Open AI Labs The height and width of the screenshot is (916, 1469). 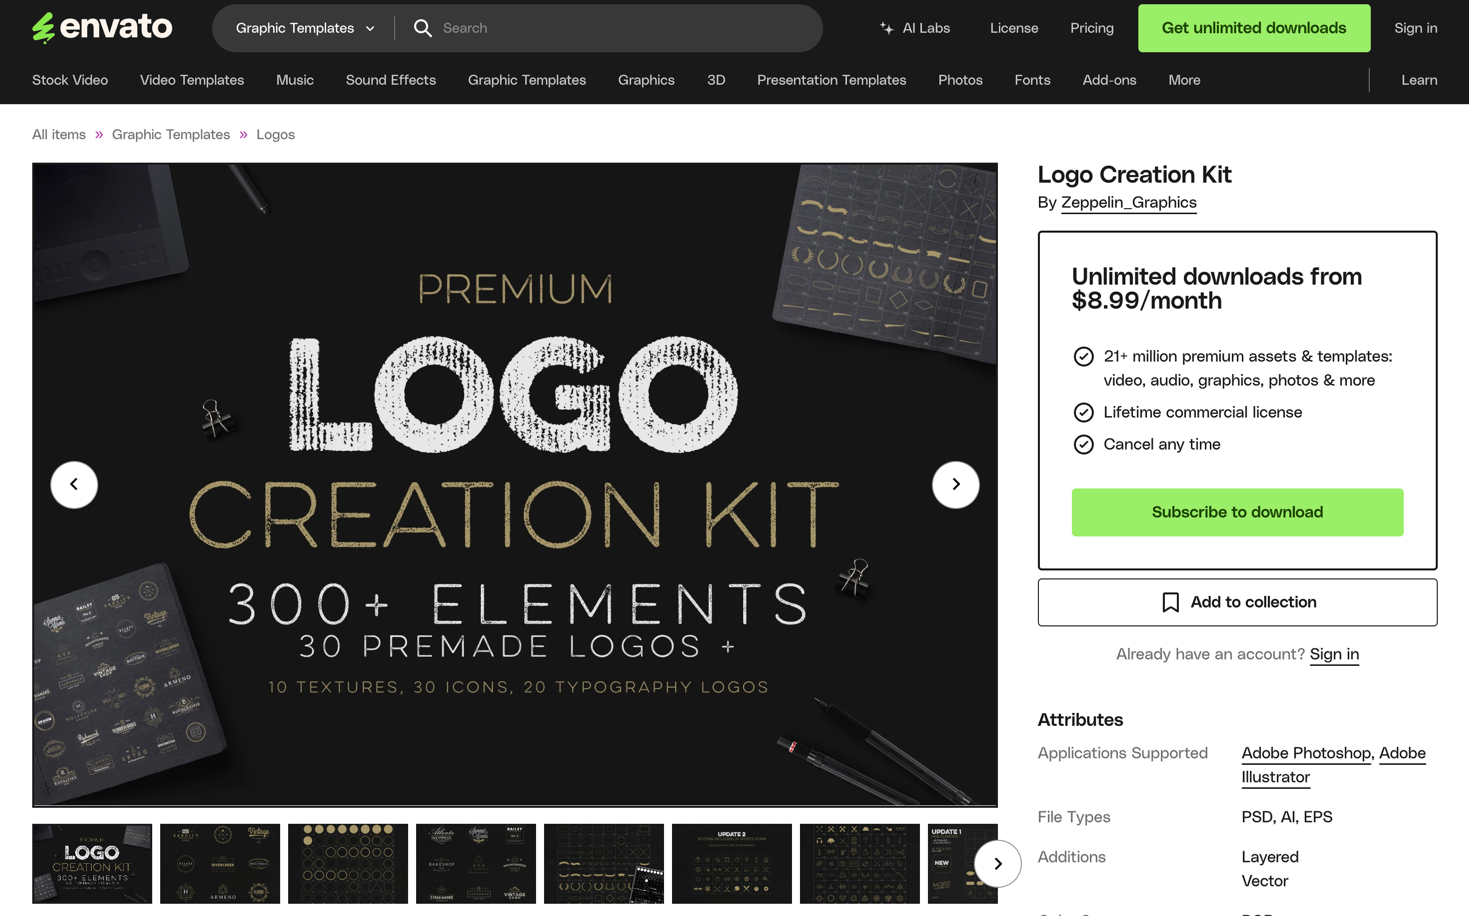tap(914, 28)
